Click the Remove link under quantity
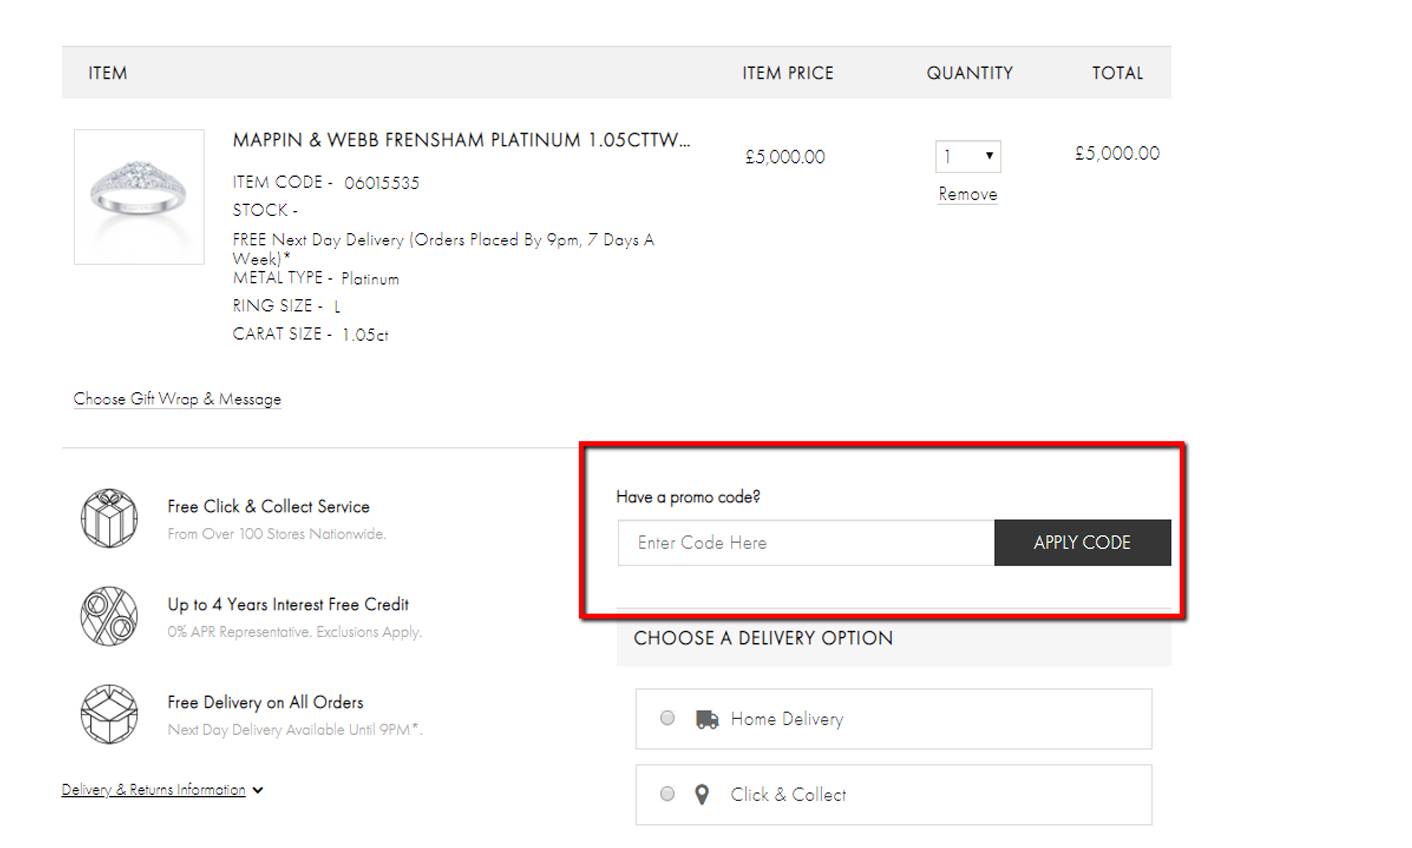Screen dimensions: 1412x848 [x=966, y=193]
